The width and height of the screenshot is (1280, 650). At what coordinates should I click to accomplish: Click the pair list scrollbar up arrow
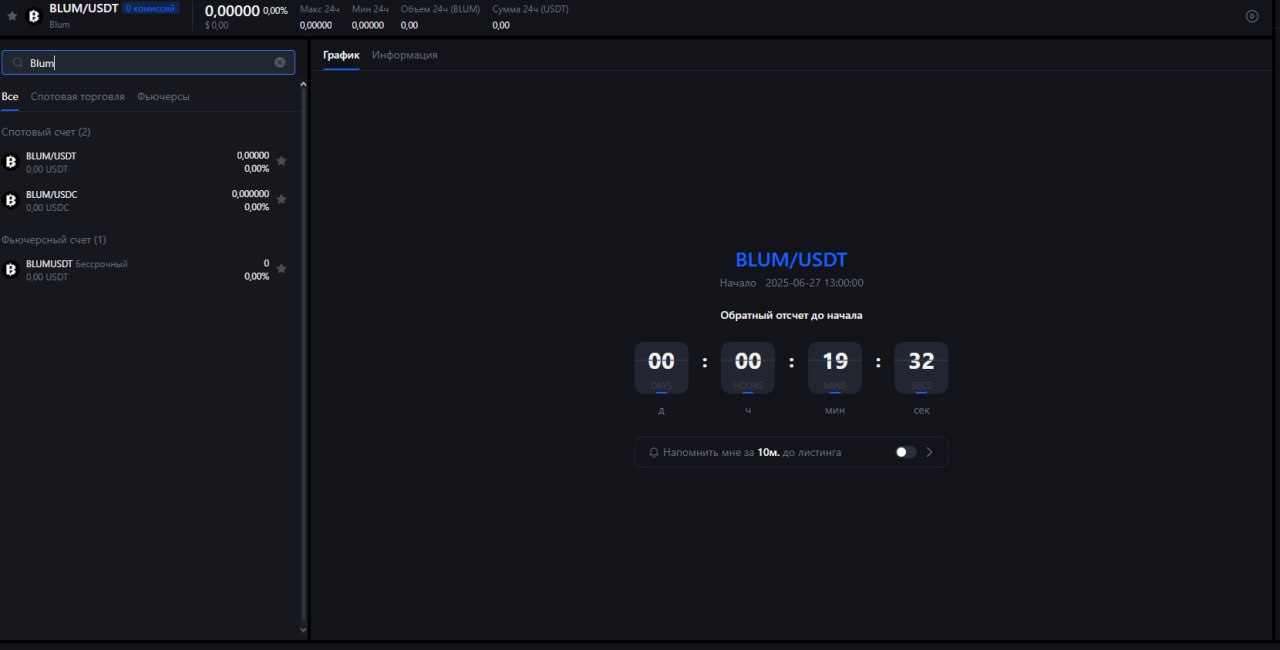point(303,84)
